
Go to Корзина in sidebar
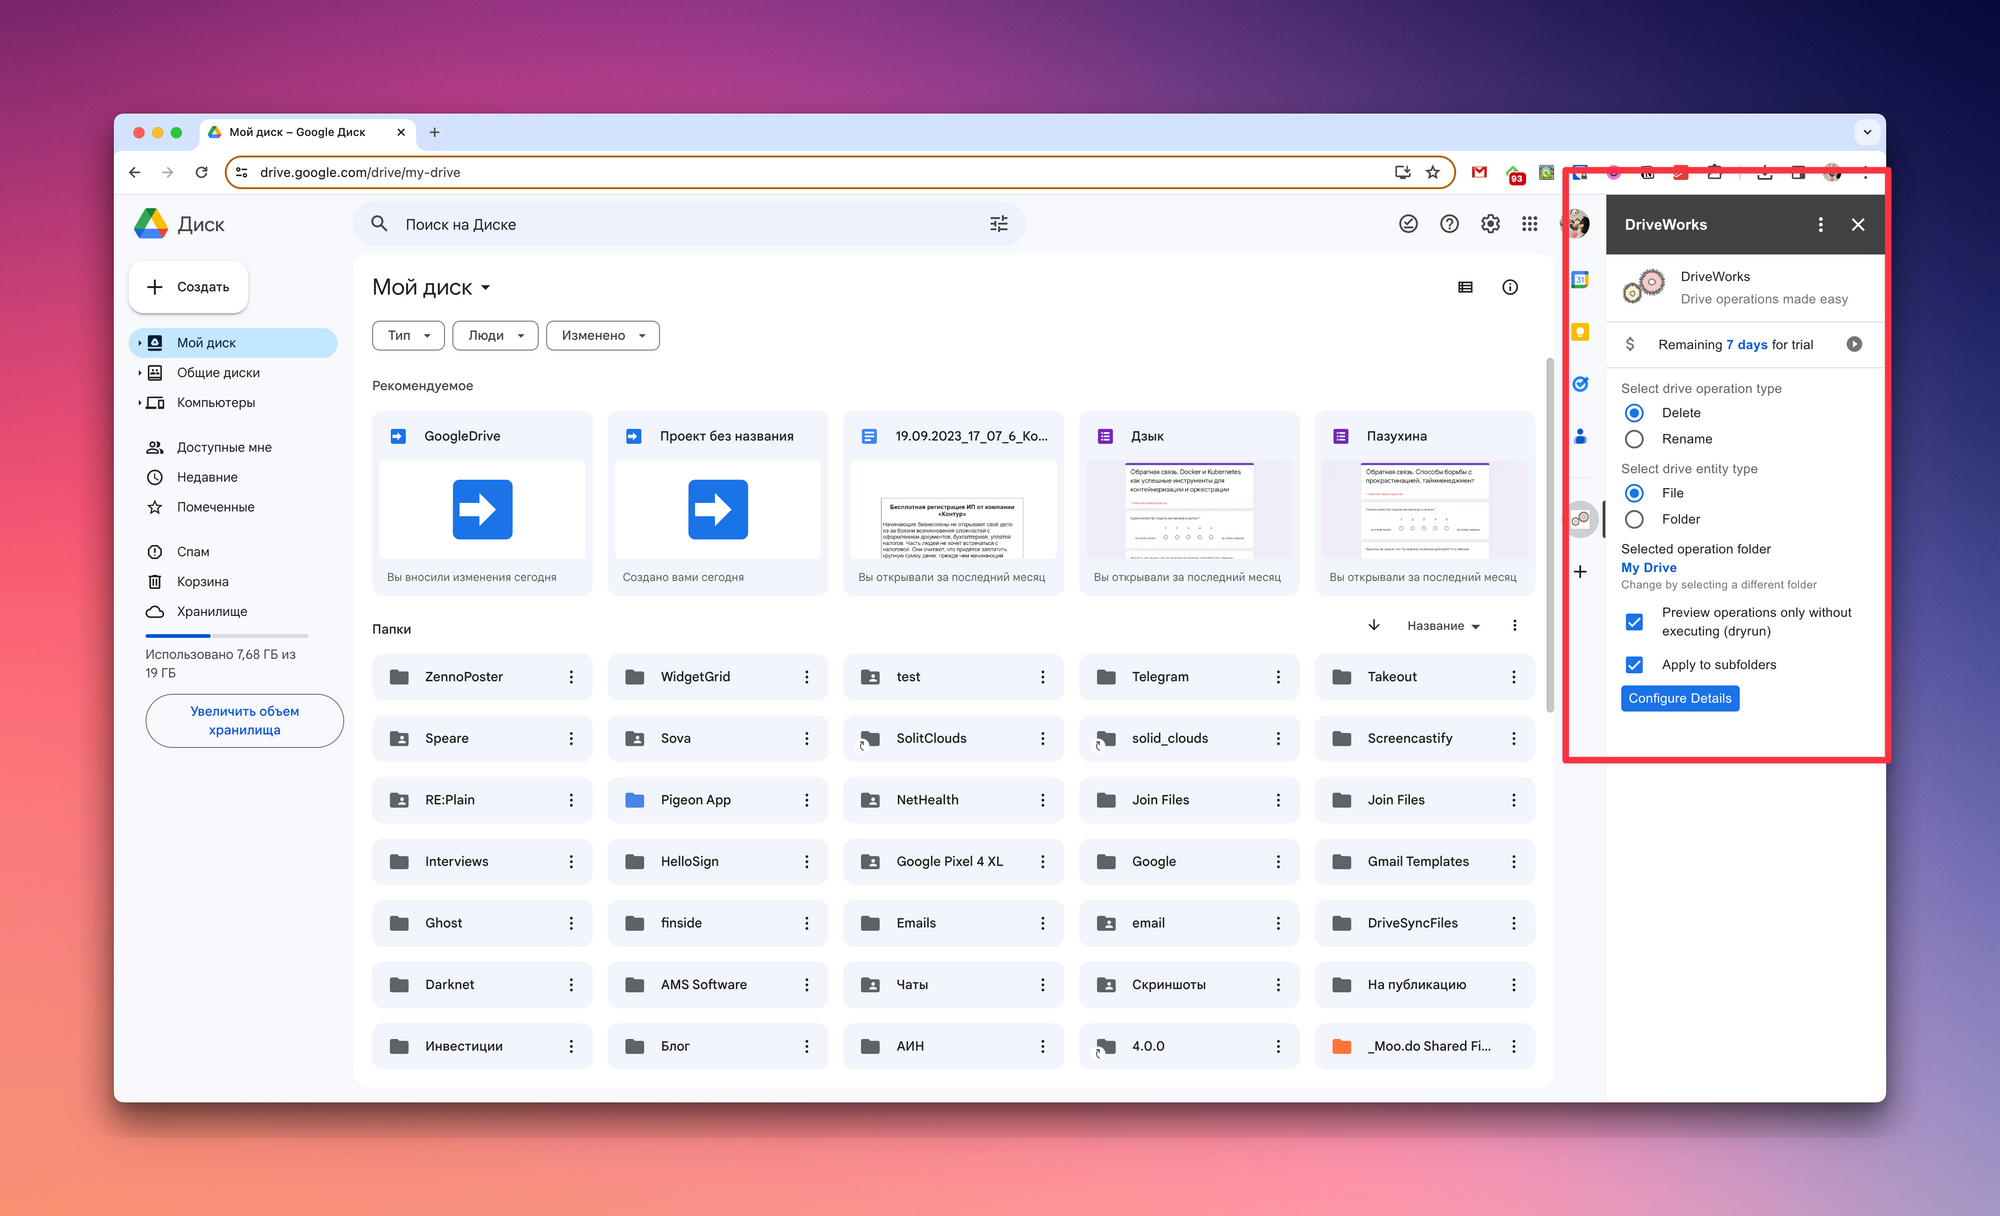[202, 582]
